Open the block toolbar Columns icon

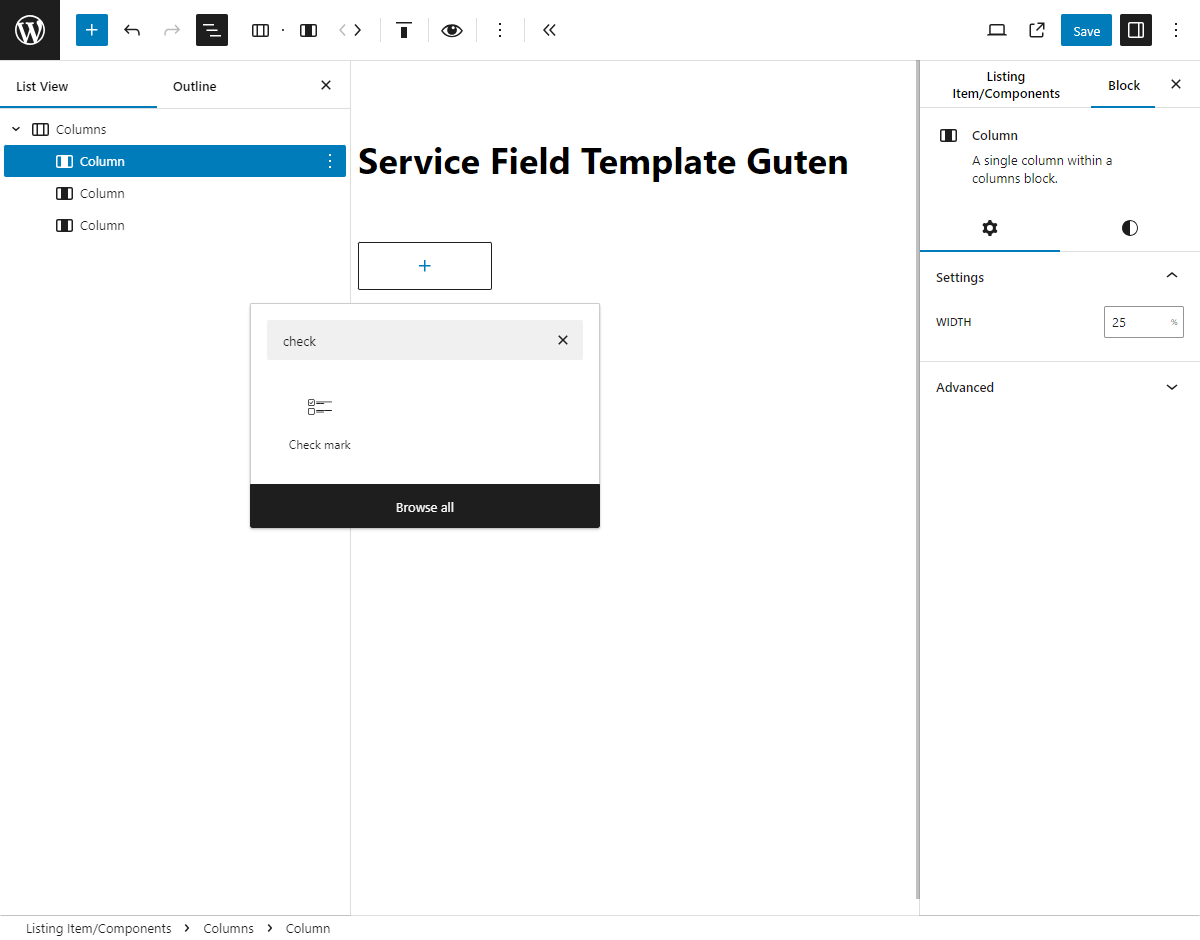(260, 30)
